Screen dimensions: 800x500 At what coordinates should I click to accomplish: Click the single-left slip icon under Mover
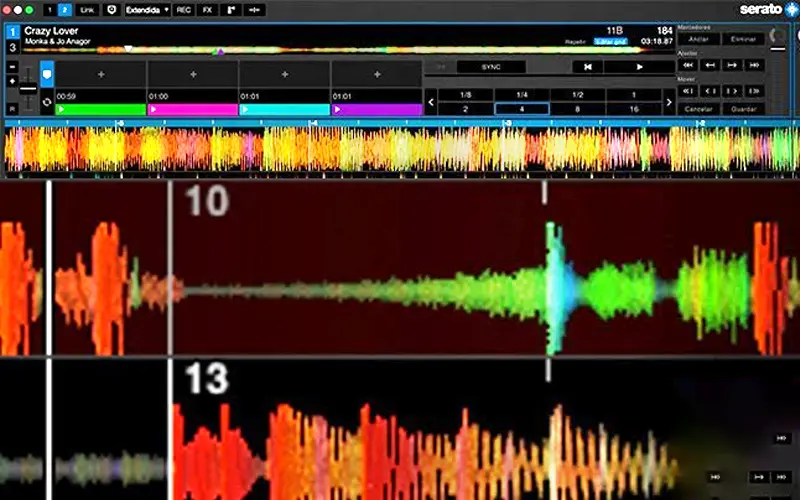point(710,91)
